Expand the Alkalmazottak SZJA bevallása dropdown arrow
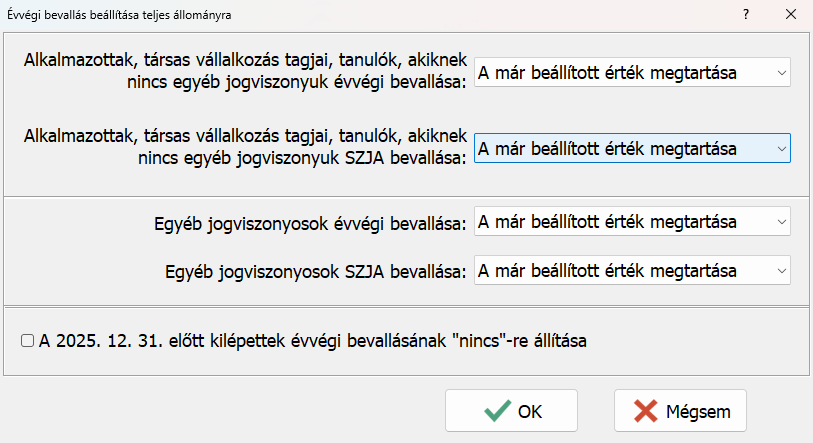Image resolution: width=813 pixels, height=443 pixels. (778, 149)
